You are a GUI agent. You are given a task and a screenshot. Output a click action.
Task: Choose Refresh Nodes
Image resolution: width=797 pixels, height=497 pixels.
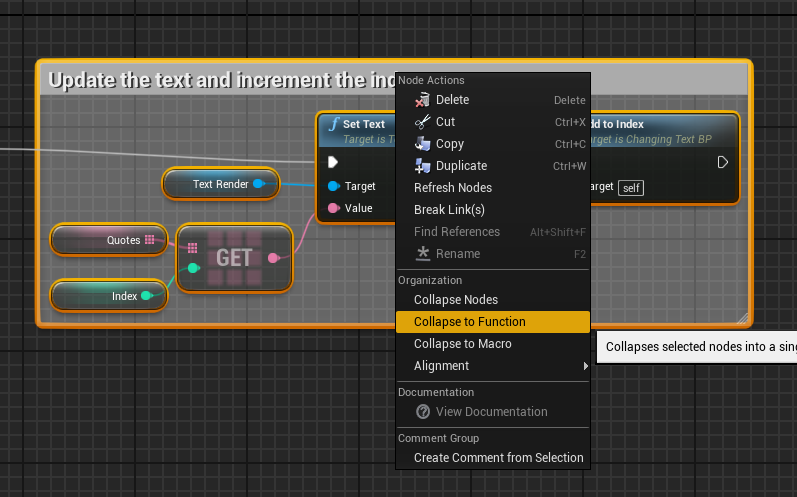[x=493, y=188]
